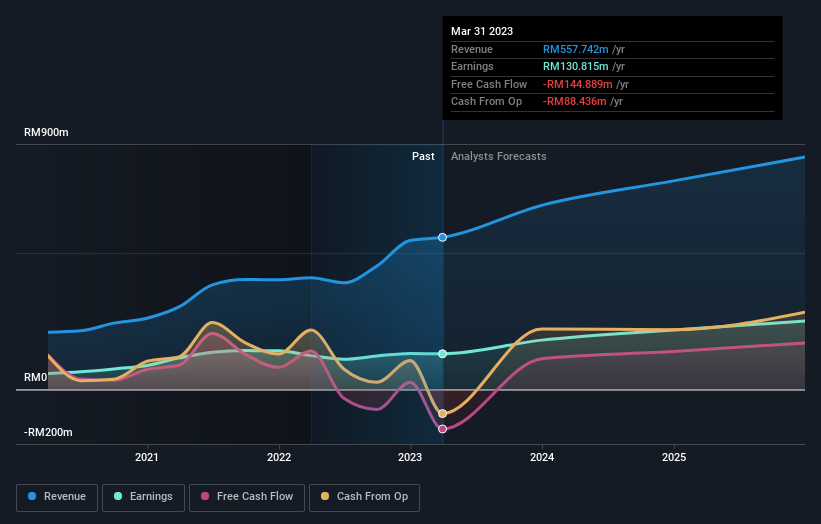Click the -RM88.436m cash from op value
This screenshot has width=821, height=524.
[574, 102]
